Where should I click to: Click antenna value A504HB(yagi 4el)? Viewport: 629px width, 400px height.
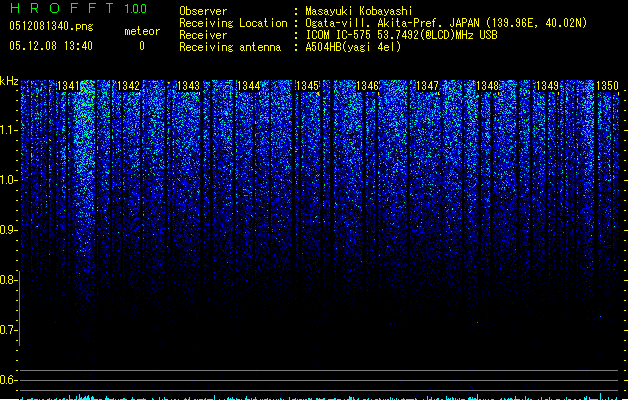[353, 47]
